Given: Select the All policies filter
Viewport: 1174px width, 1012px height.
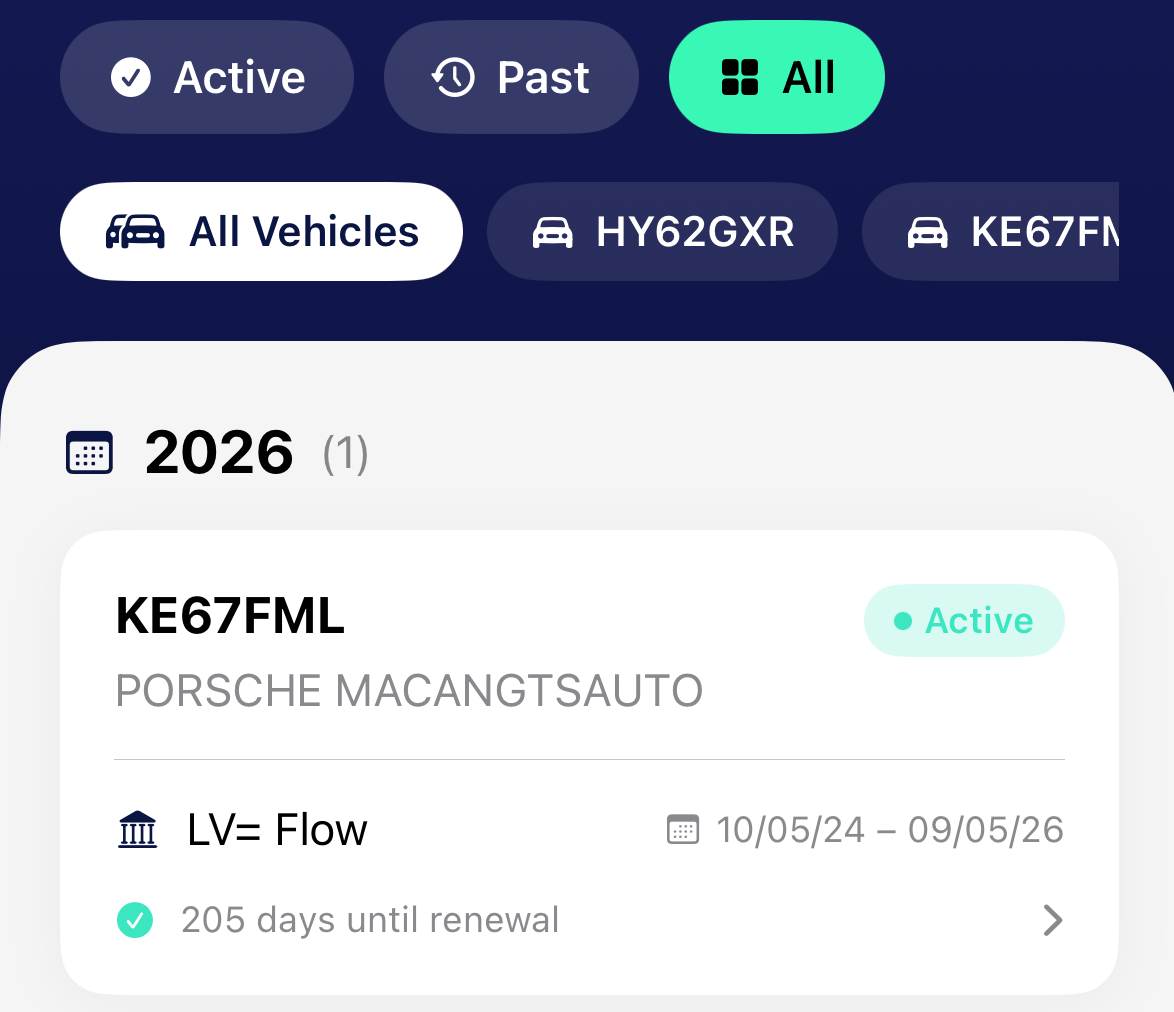Looking at the screenshot, I should coord(776,77).
